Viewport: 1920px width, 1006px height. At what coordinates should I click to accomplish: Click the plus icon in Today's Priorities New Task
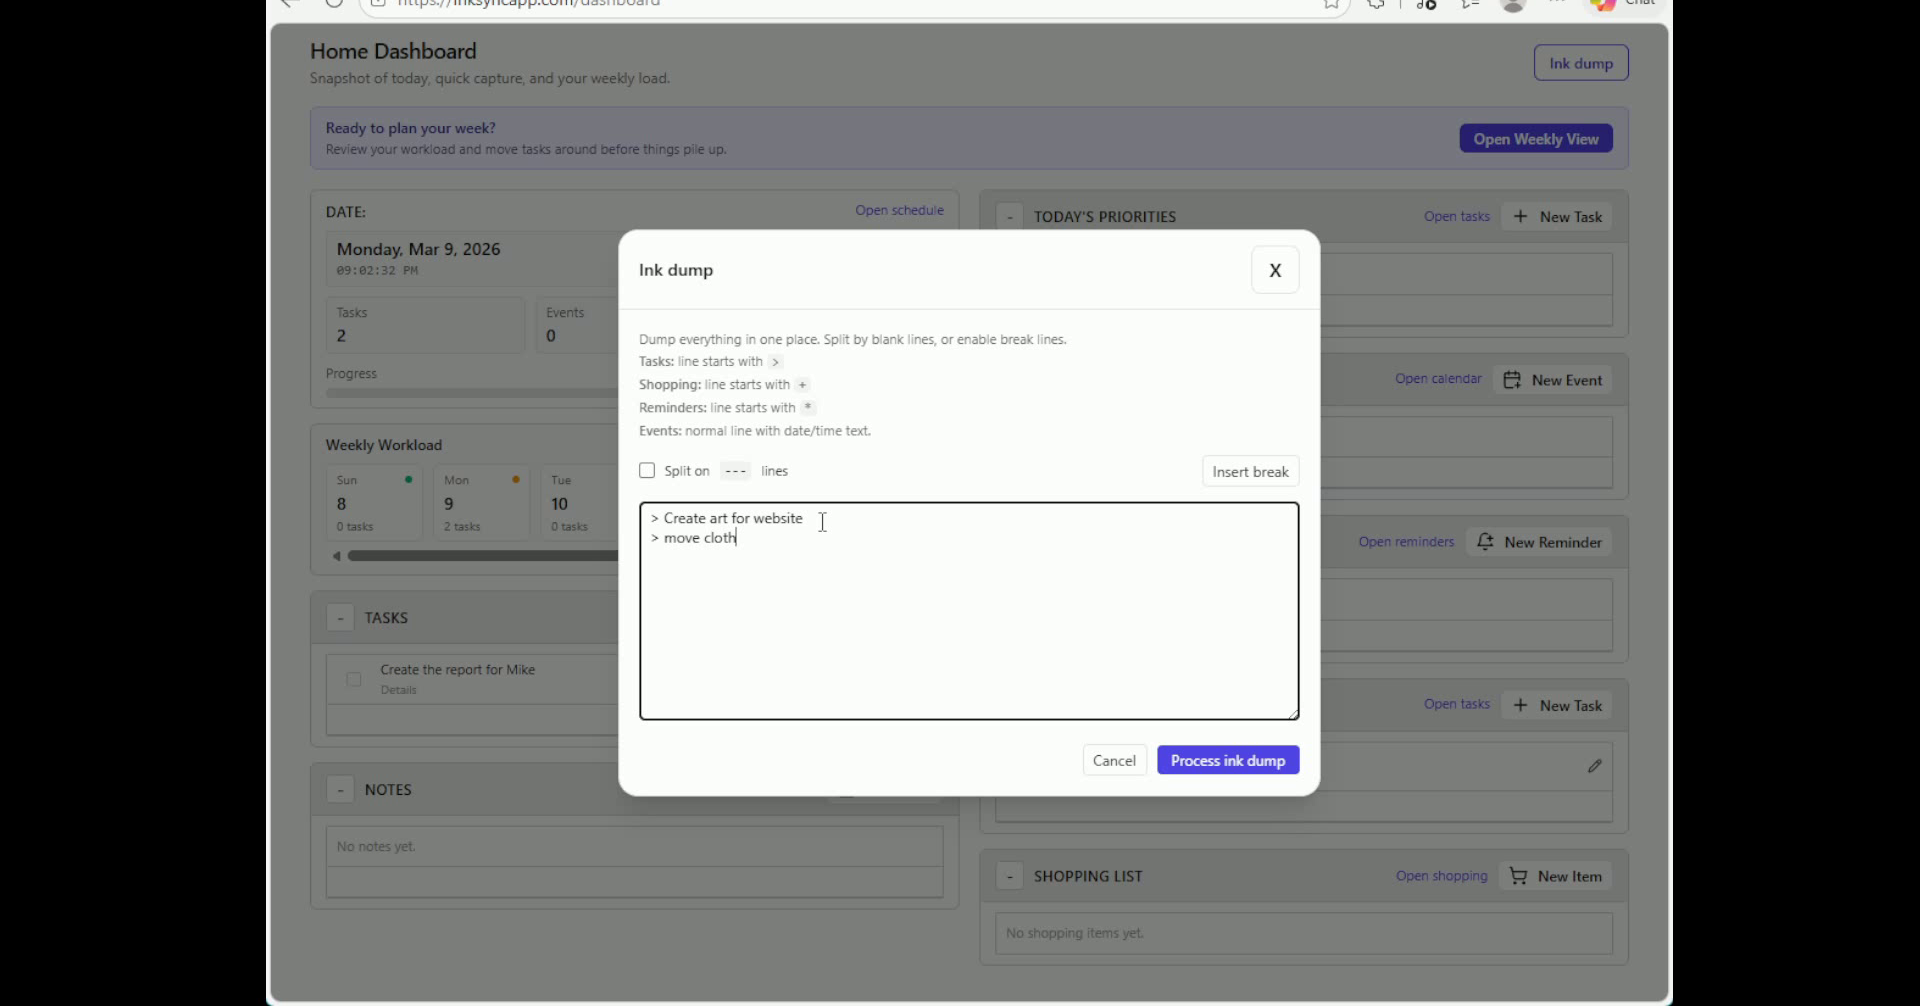point(1520,217)
